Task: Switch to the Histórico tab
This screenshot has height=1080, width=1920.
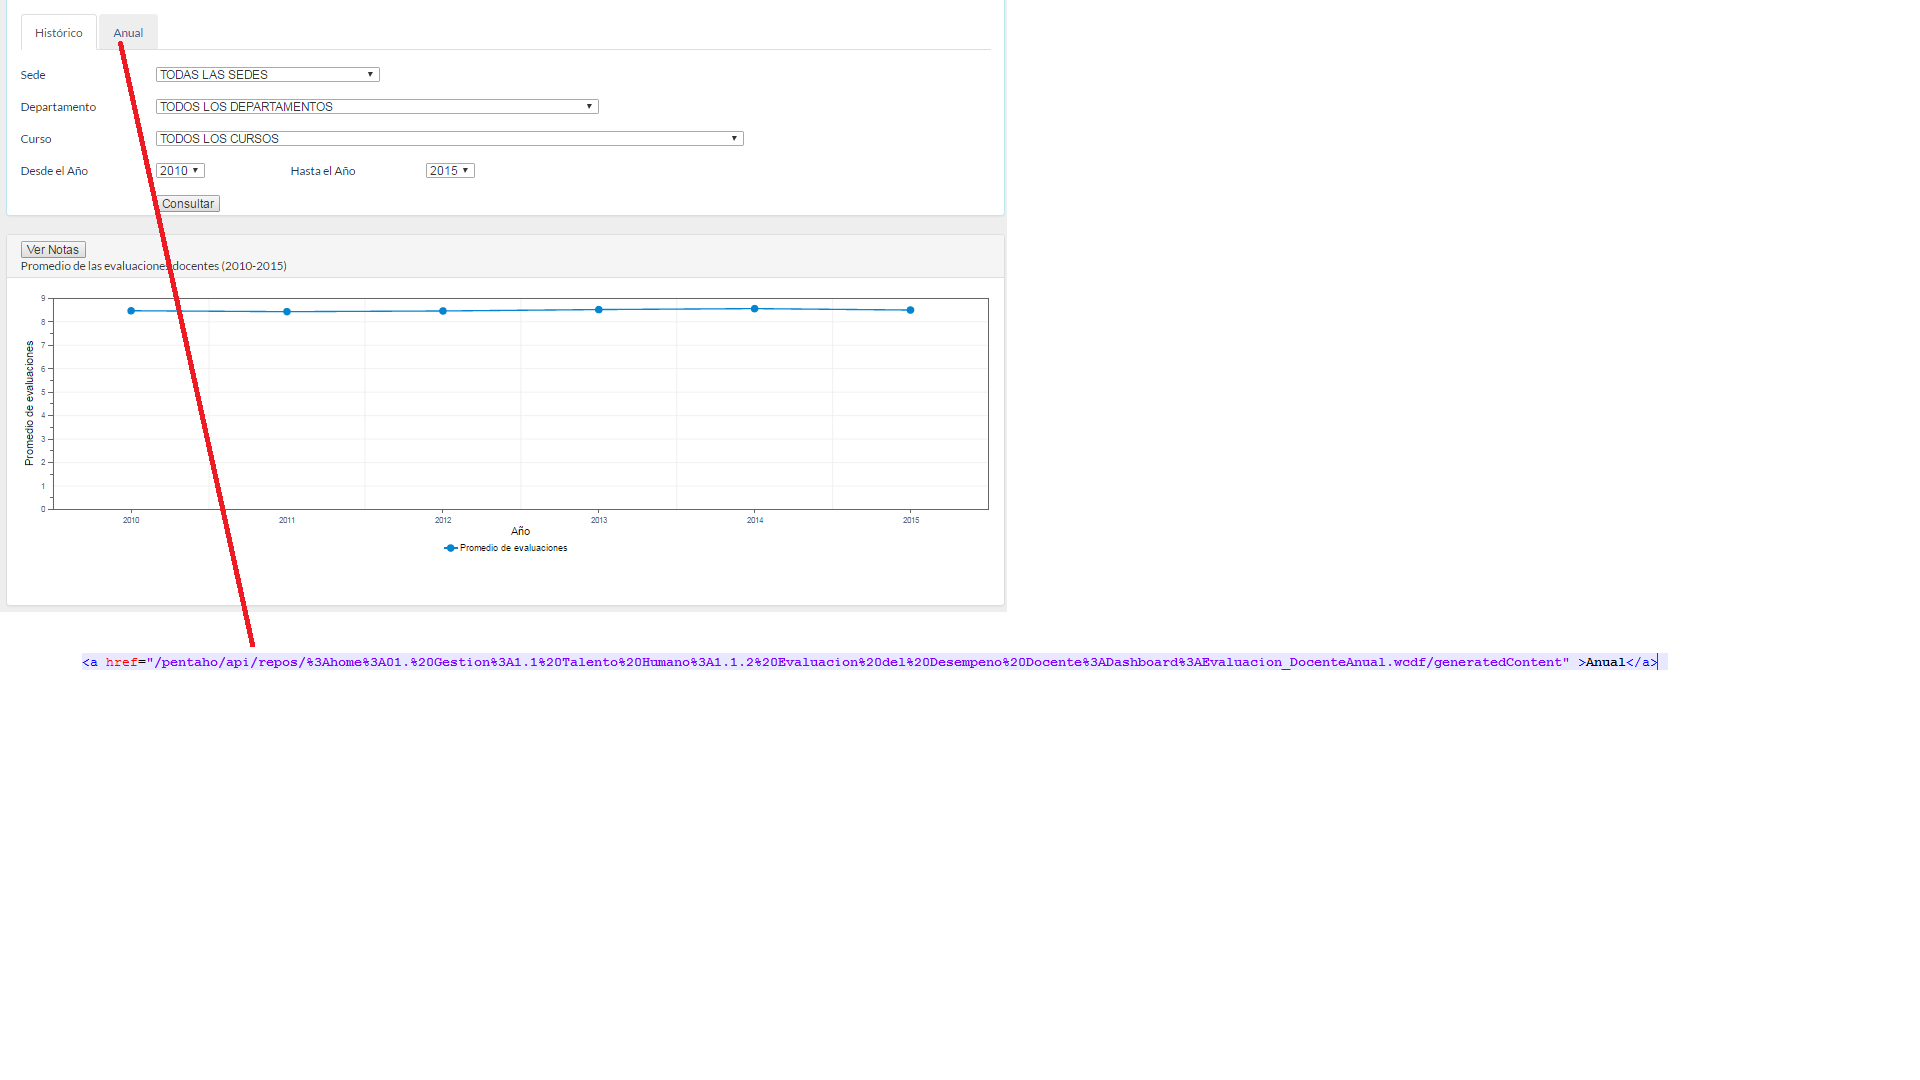Action: coord(59,33)
